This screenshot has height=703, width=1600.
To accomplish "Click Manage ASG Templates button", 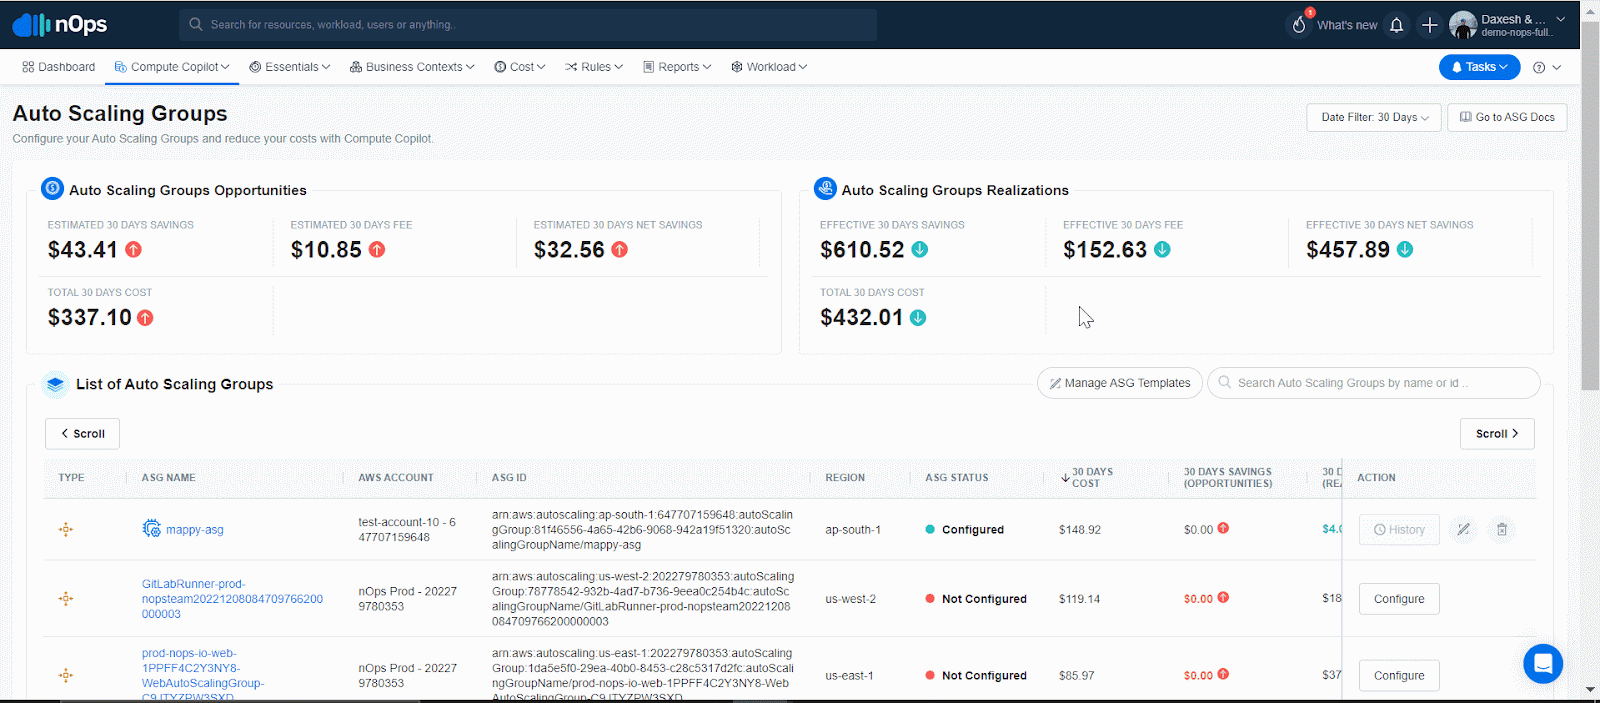I will 1119,383.
